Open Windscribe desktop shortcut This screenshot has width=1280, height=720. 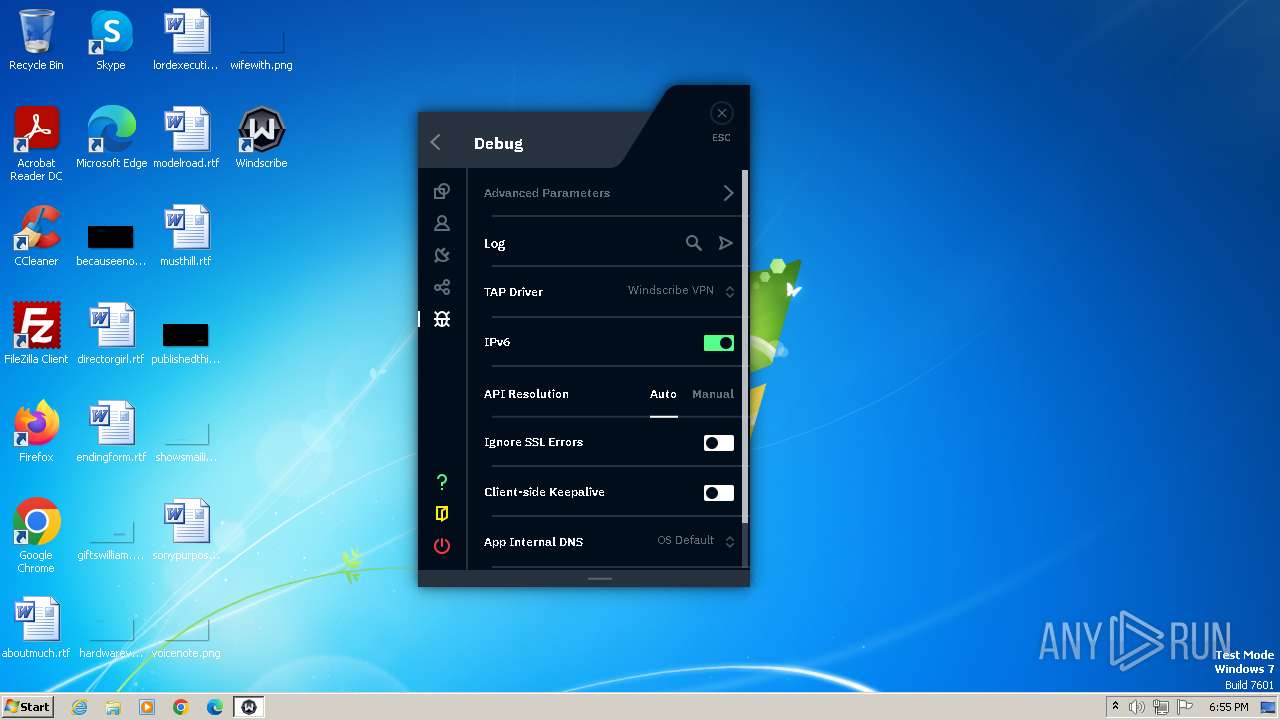click(x=261, y=138)
